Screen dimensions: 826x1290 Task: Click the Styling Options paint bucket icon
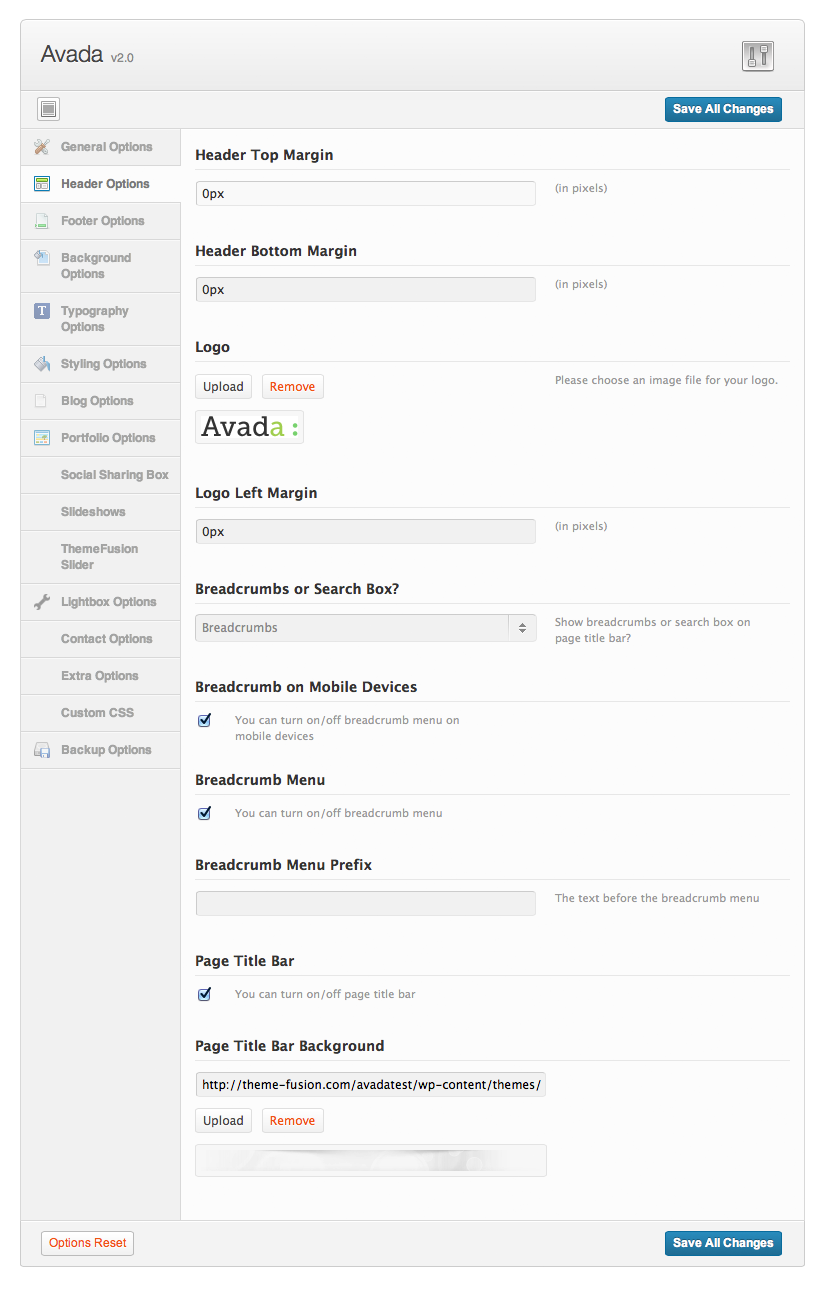point(41,364)
